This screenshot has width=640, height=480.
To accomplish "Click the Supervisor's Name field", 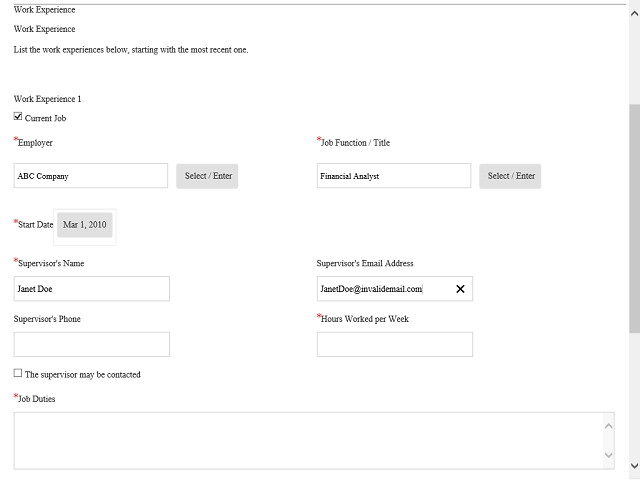I will [x=92, y=289].
